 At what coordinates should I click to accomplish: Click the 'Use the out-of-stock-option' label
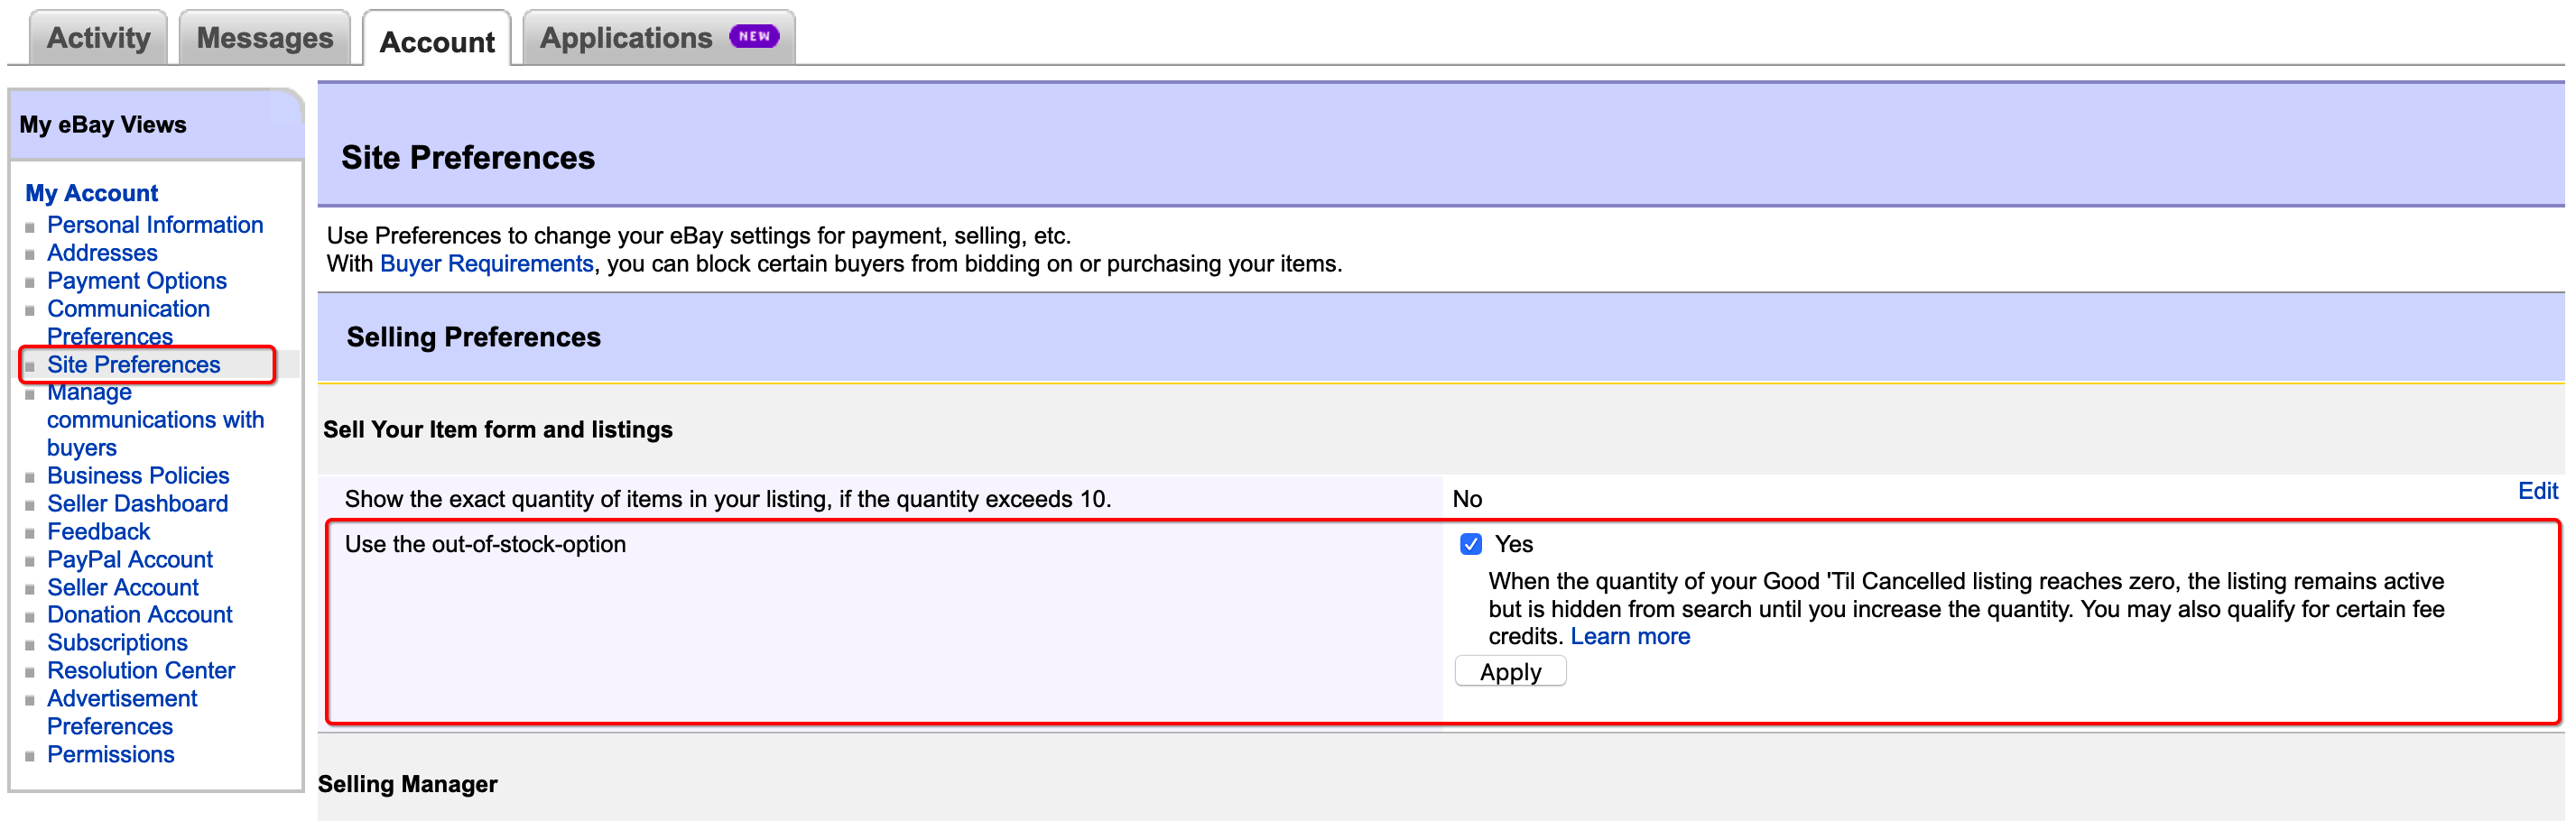[x=485, y=545]
